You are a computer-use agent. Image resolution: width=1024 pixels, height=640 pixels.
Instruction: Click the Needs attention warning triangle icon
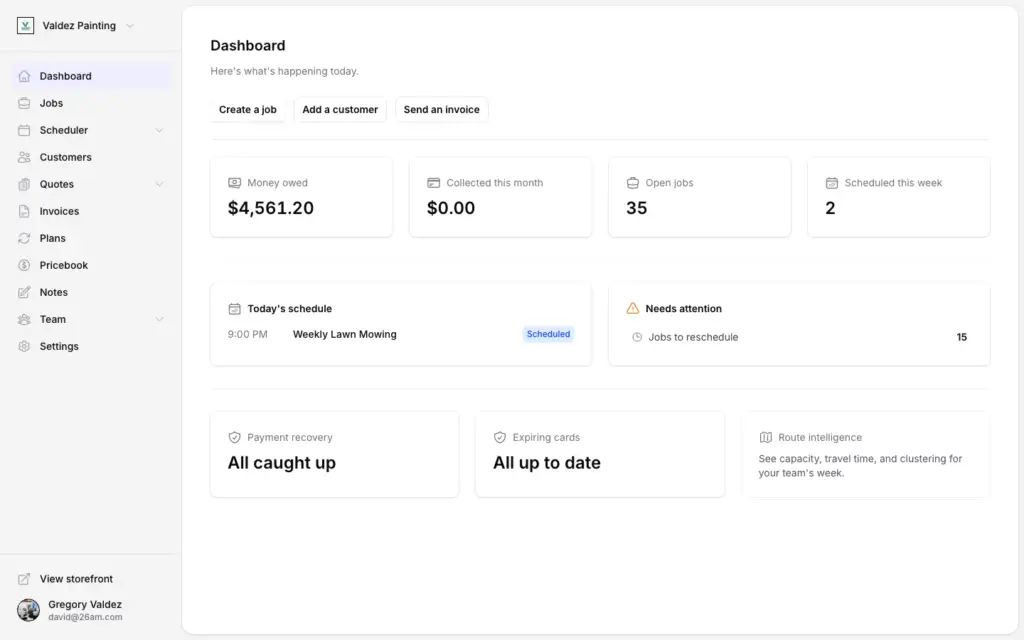click(633, 308)
